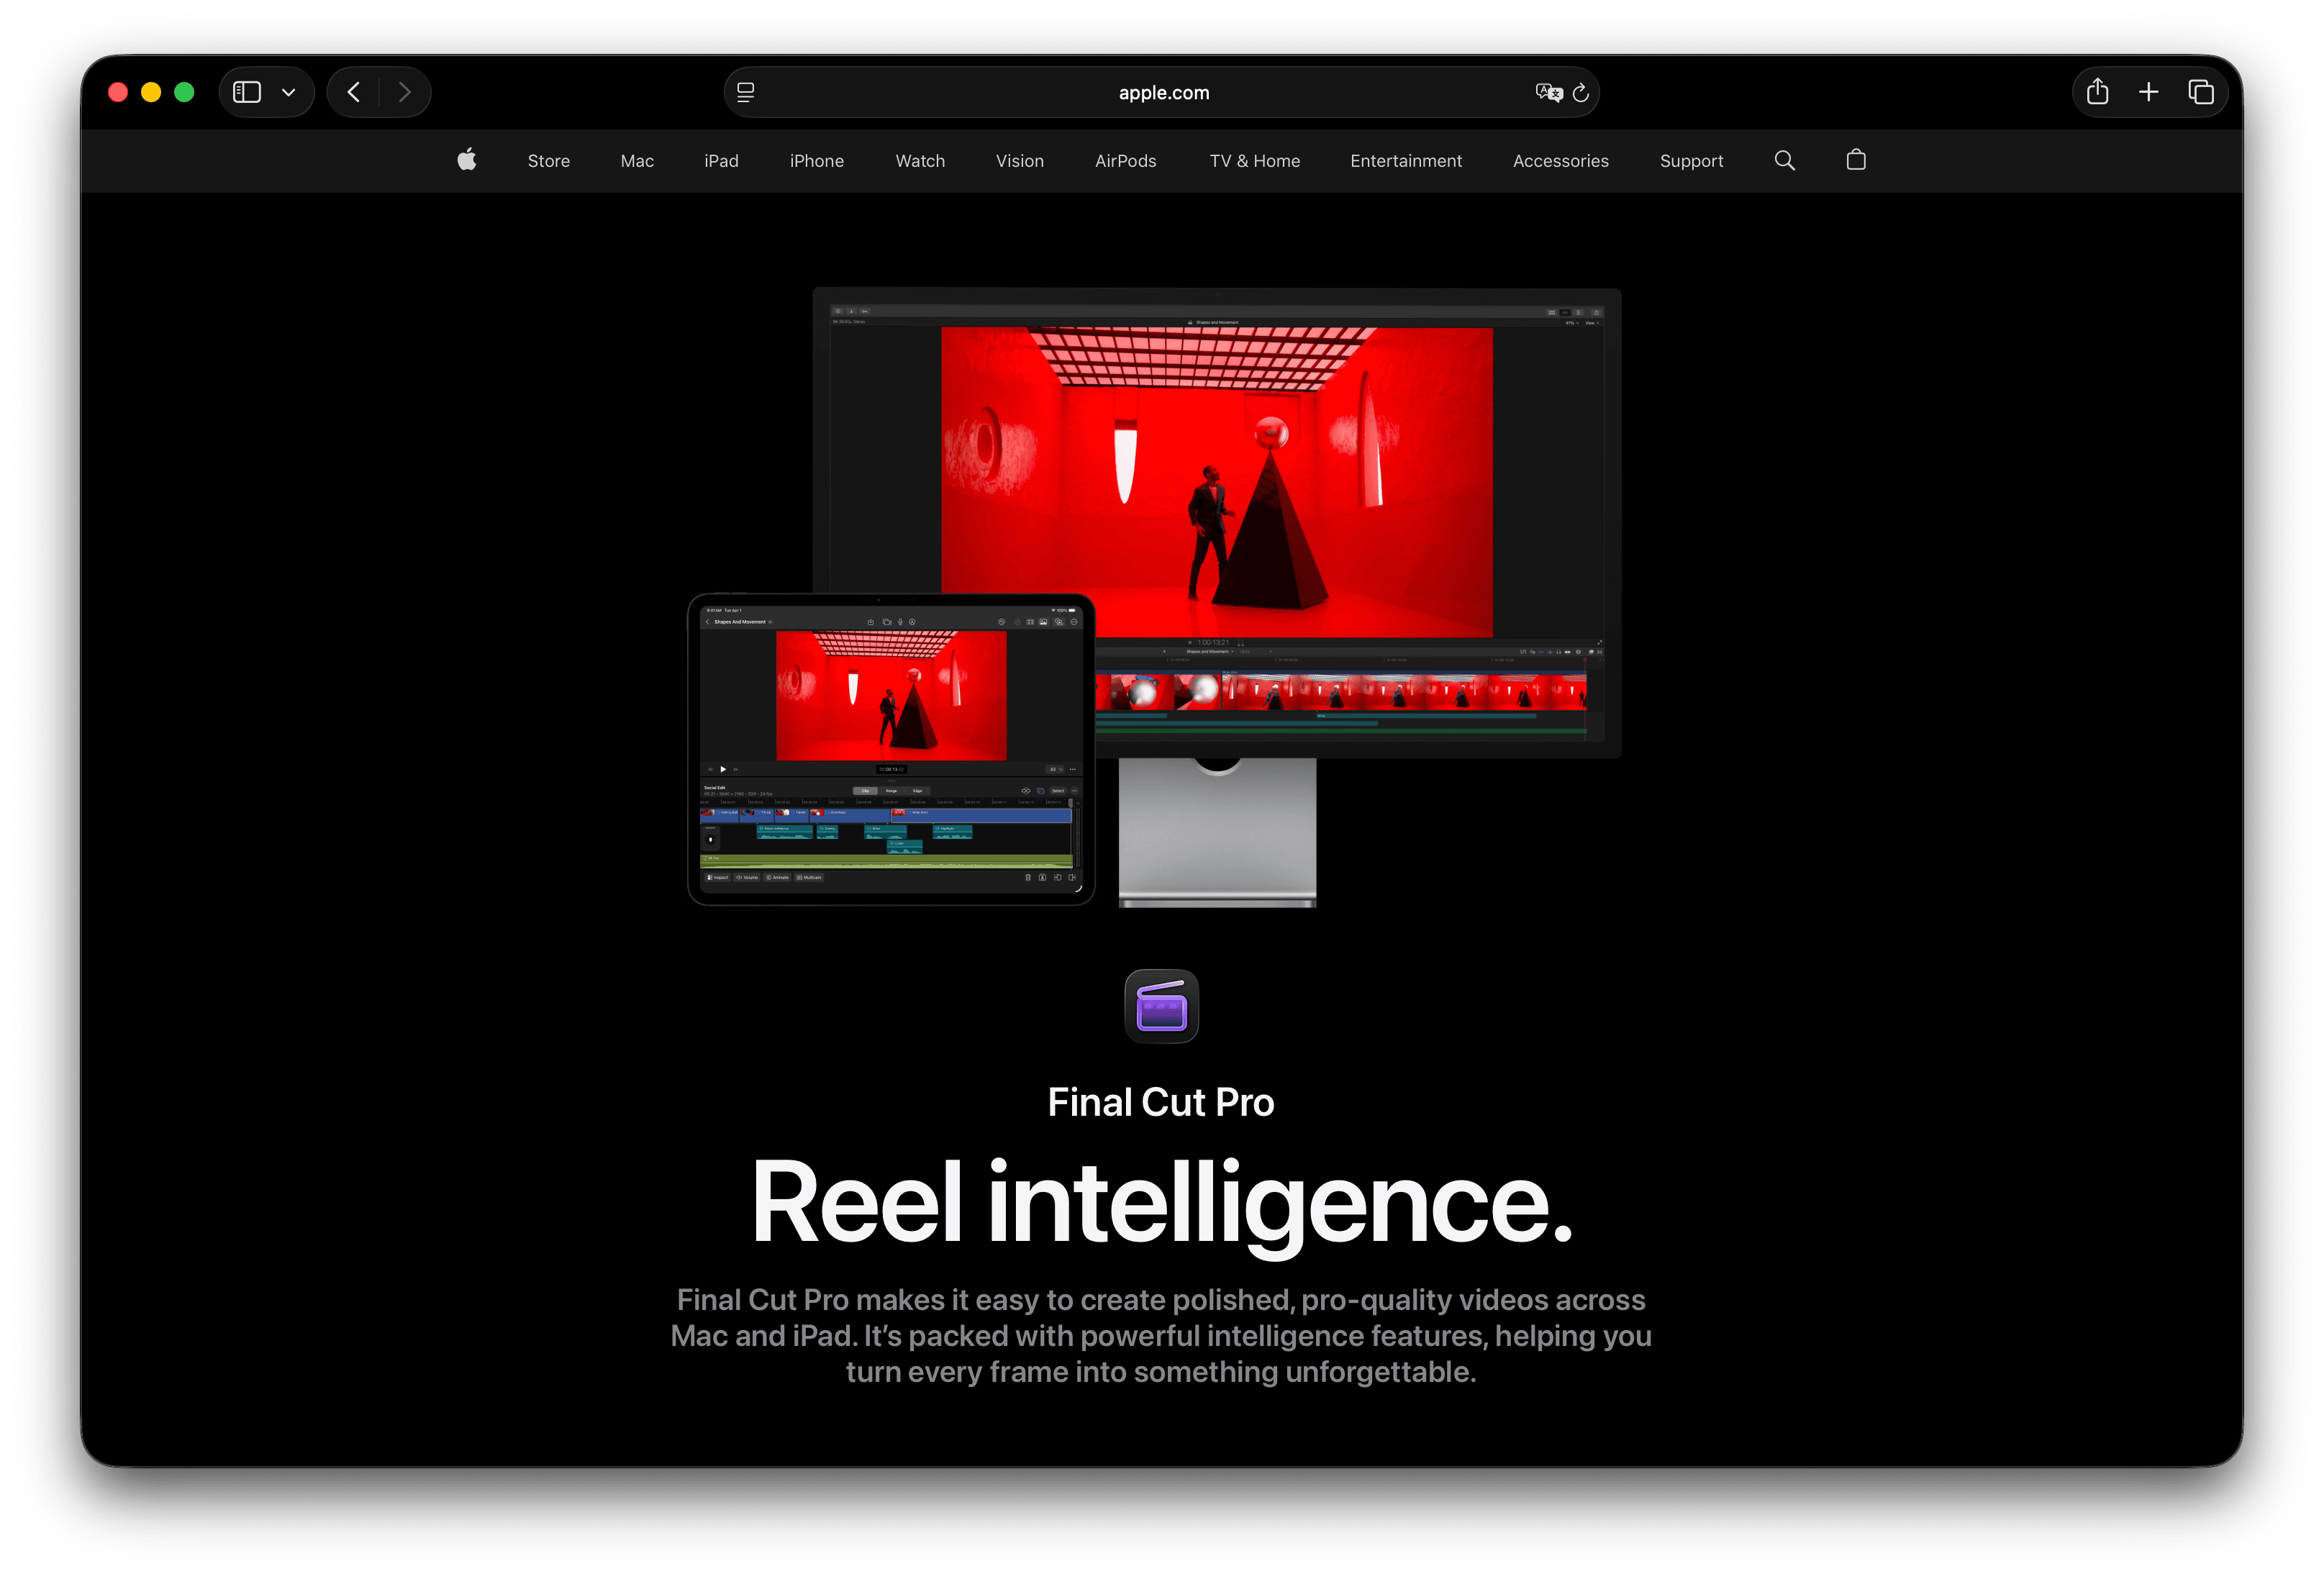Screen dimensions: 2324x1574
Task: Open the Mac menu
Action: pos(637,161)
